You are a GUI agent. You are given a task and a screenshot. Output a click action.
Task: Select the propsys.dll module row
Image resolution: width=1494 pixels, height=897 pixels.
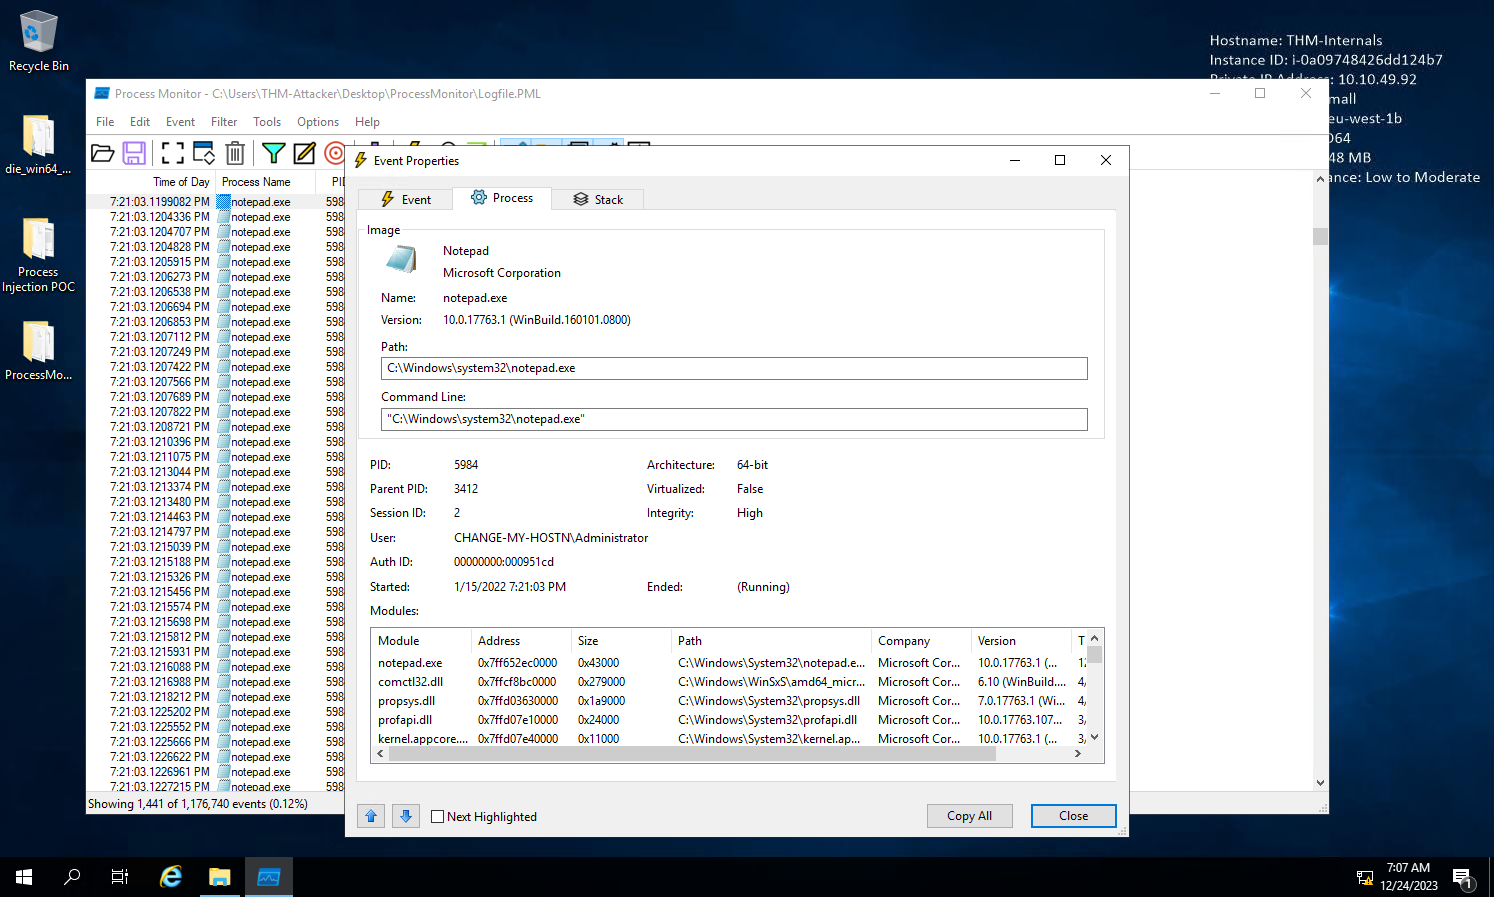click(x=729, y=701)
